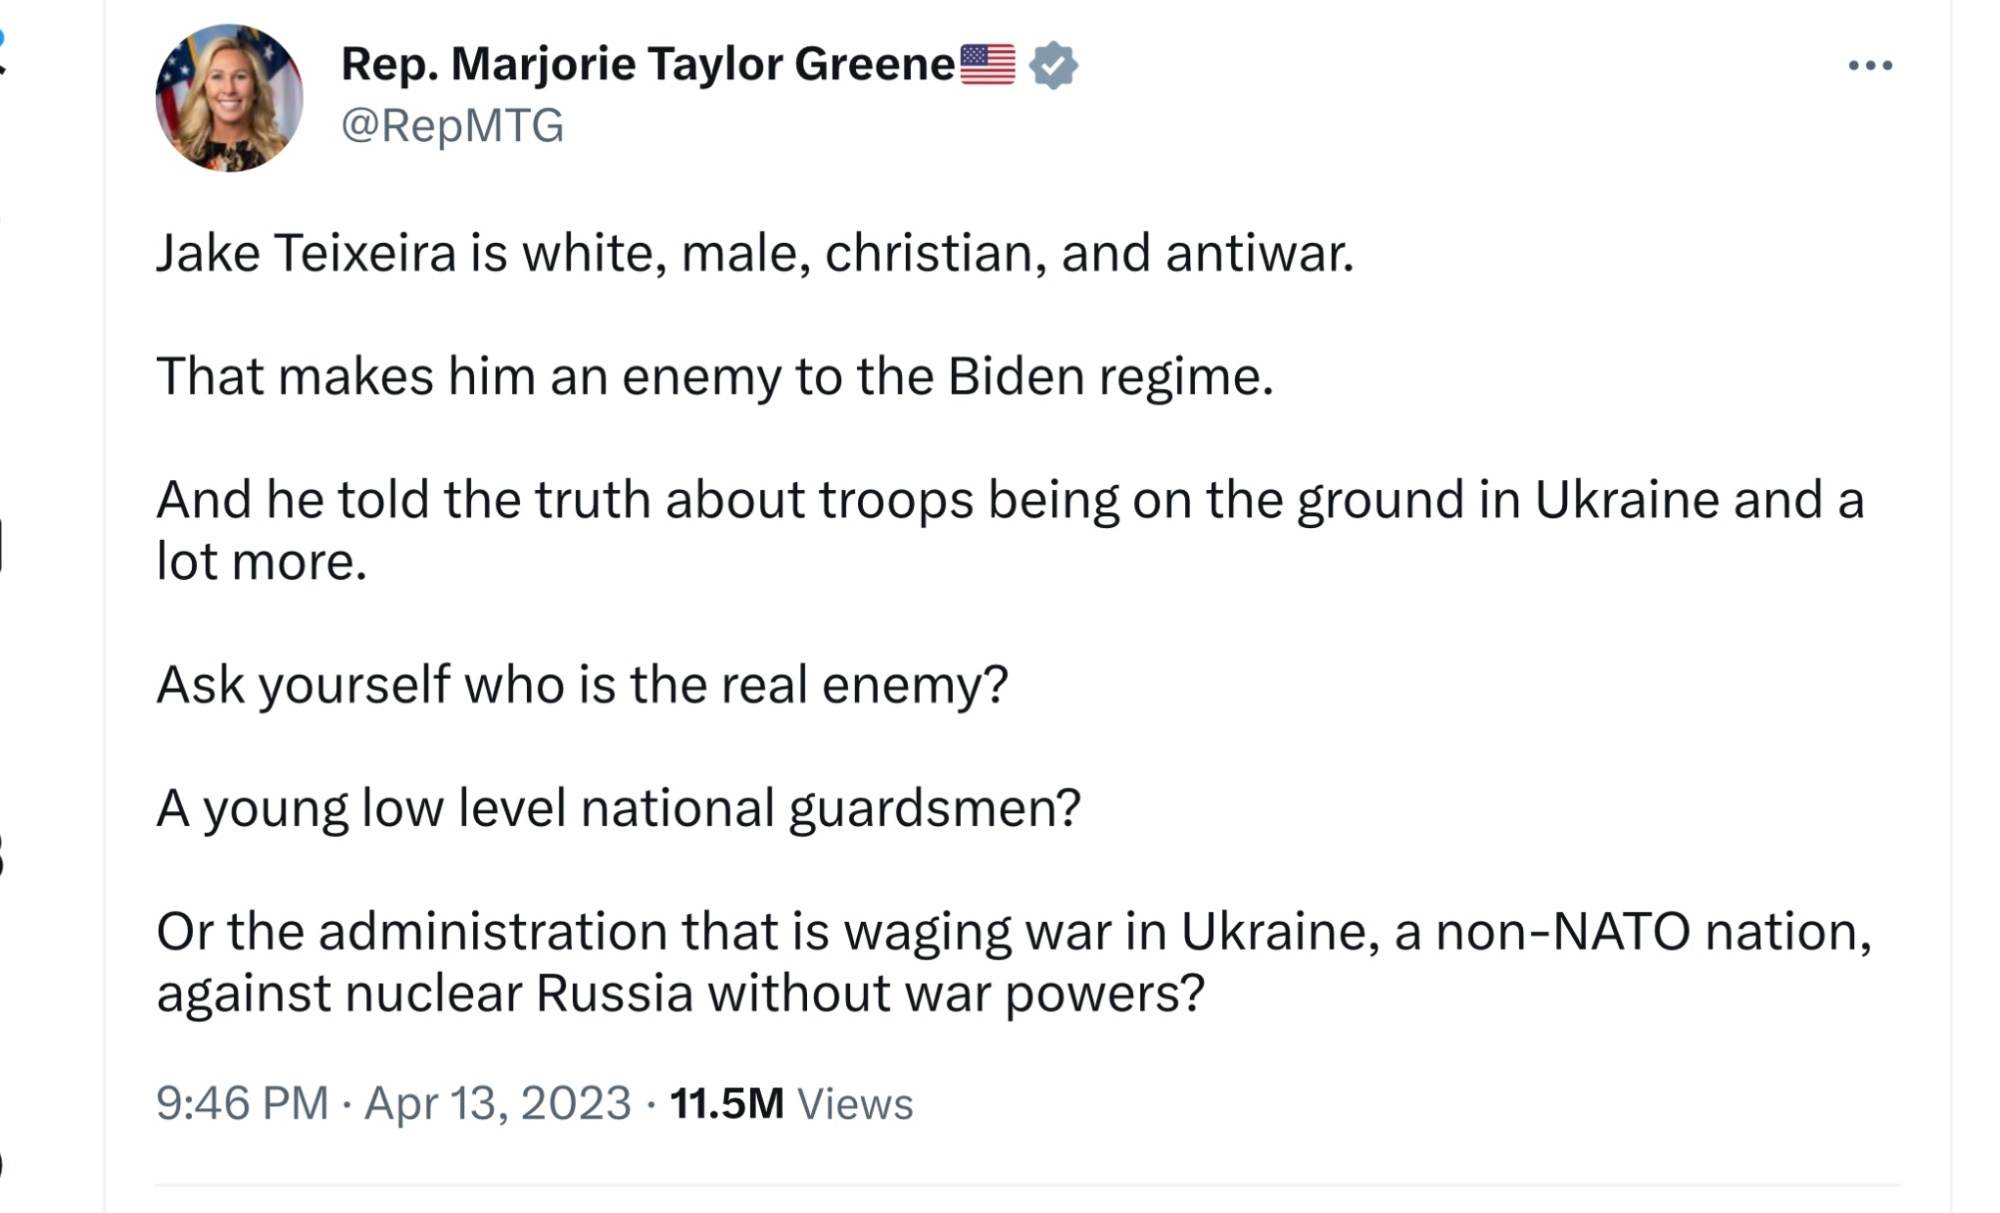The height and width of the screenshot is (1213, 2000).
Task: Click the Apr 13, 2023 date
Action: [497, 1103]
